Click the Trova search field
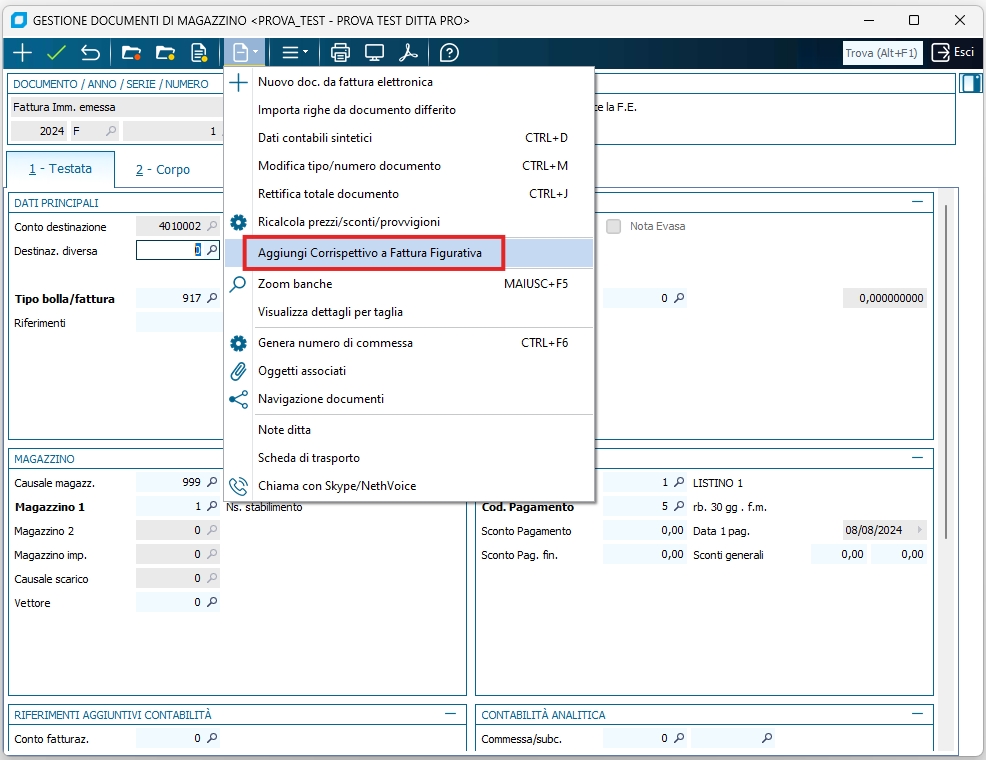 [x=882, y=53]
